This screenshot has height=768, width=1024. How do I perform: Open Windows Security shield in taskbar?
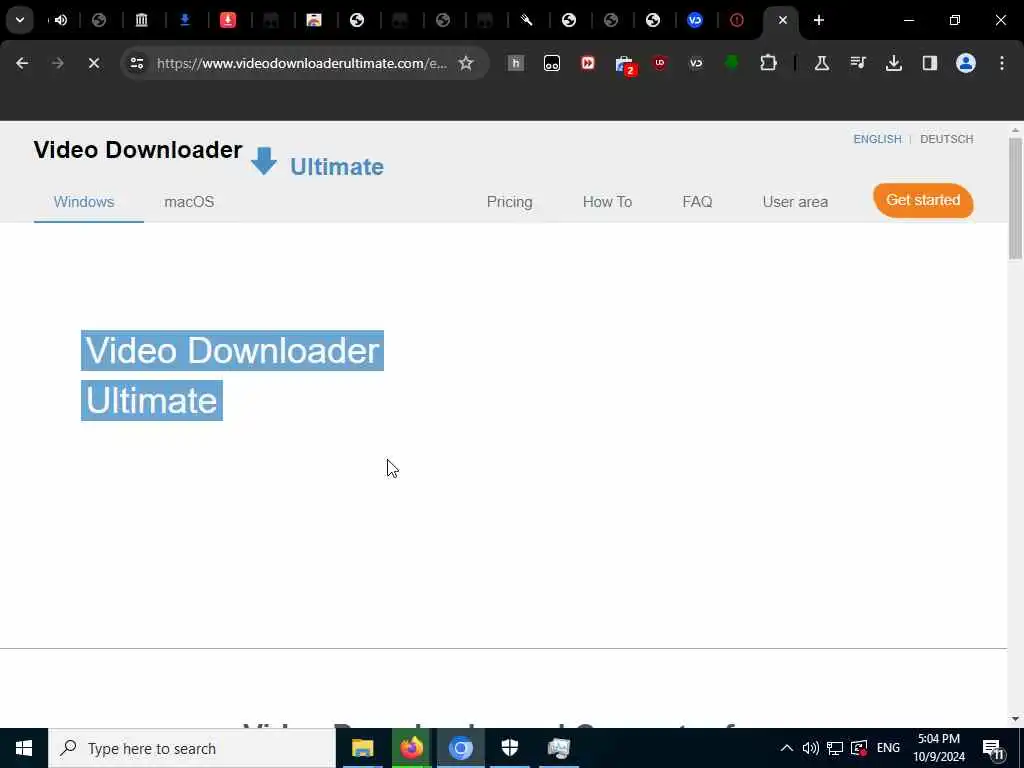coord(509,748)
